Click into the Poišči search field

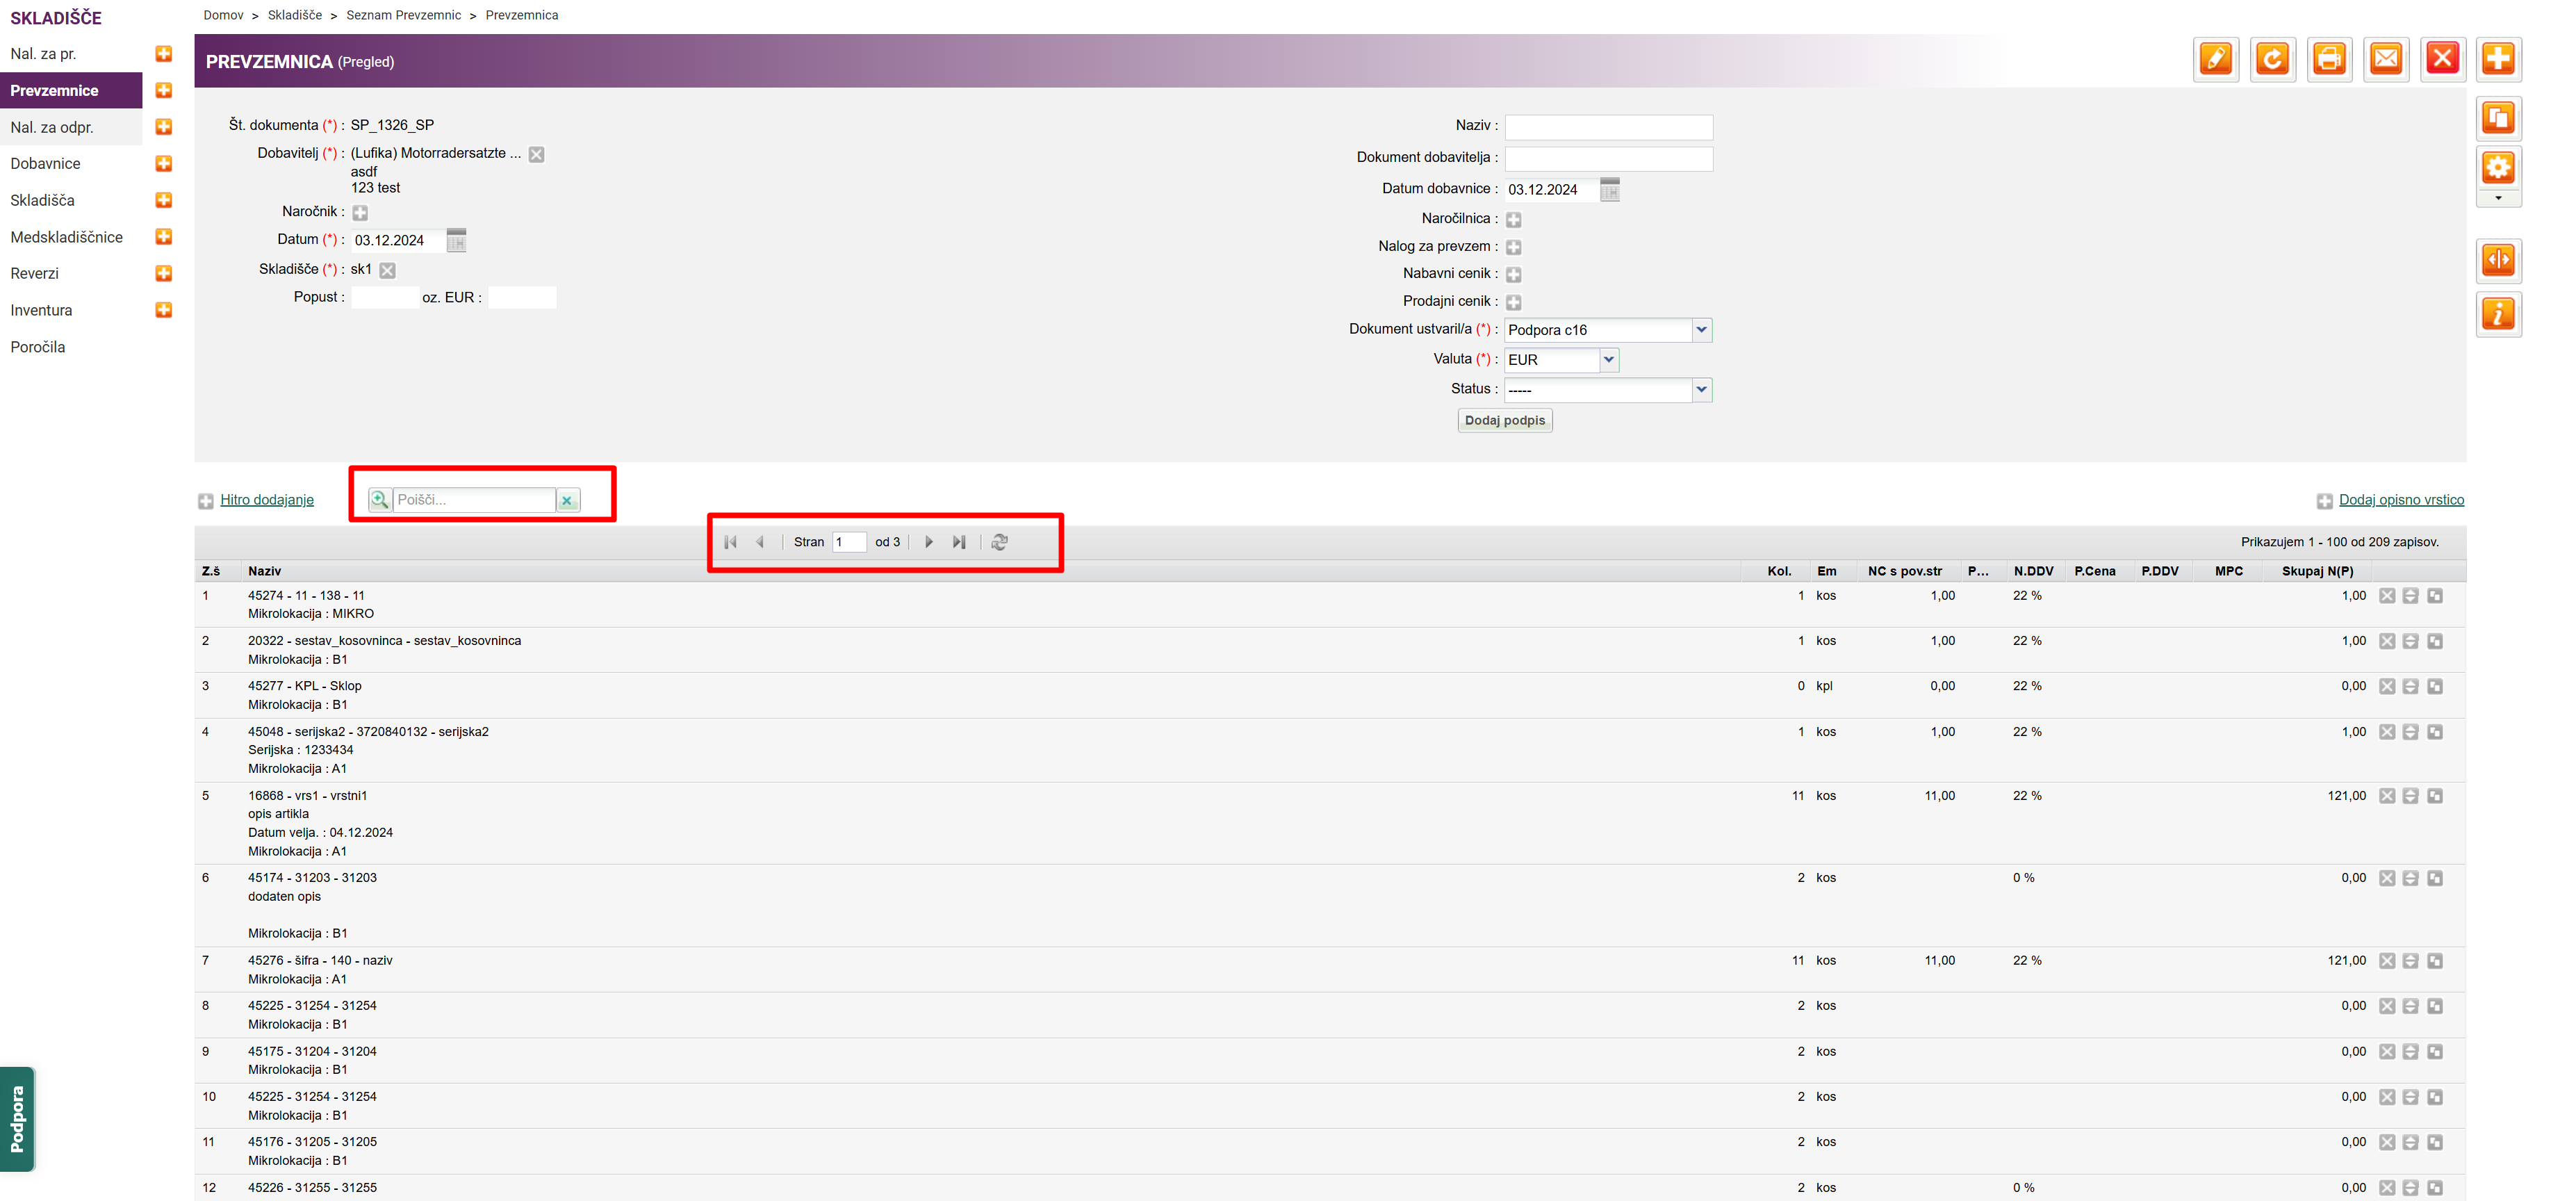[473, 500]
